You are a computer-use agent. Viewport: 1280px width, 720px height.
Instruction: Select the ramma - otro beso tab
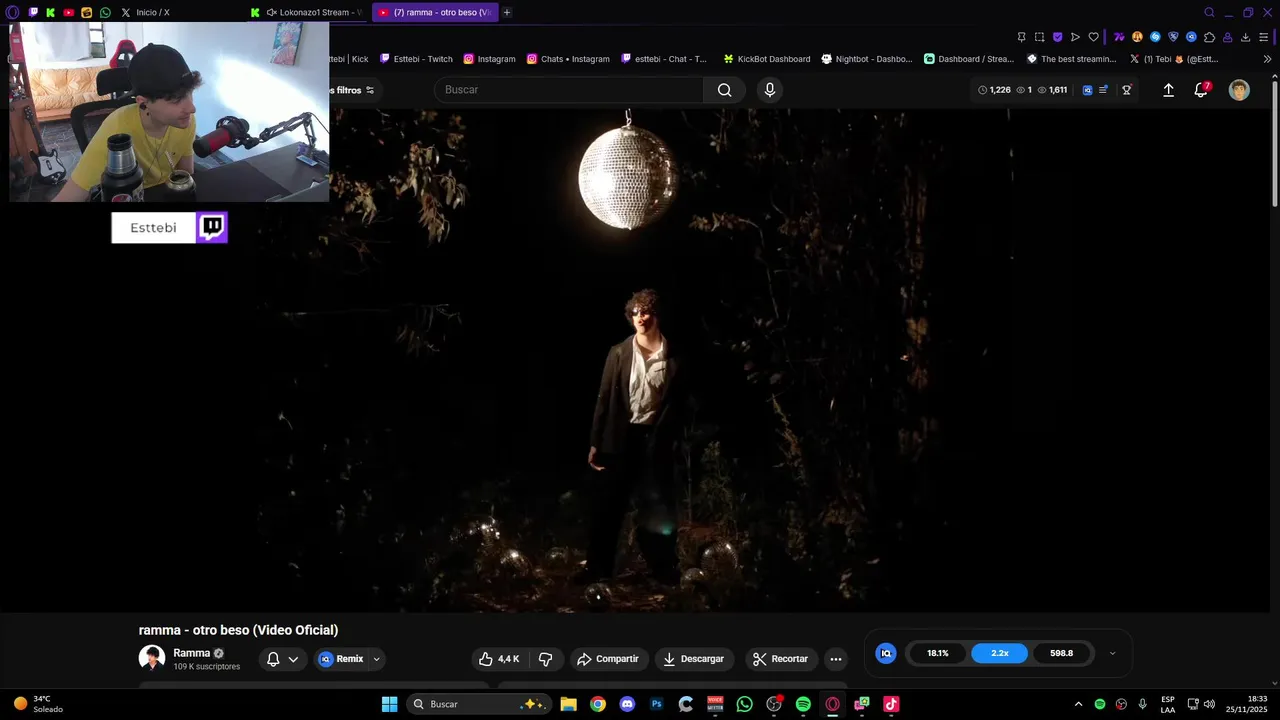tap(435, 12)
